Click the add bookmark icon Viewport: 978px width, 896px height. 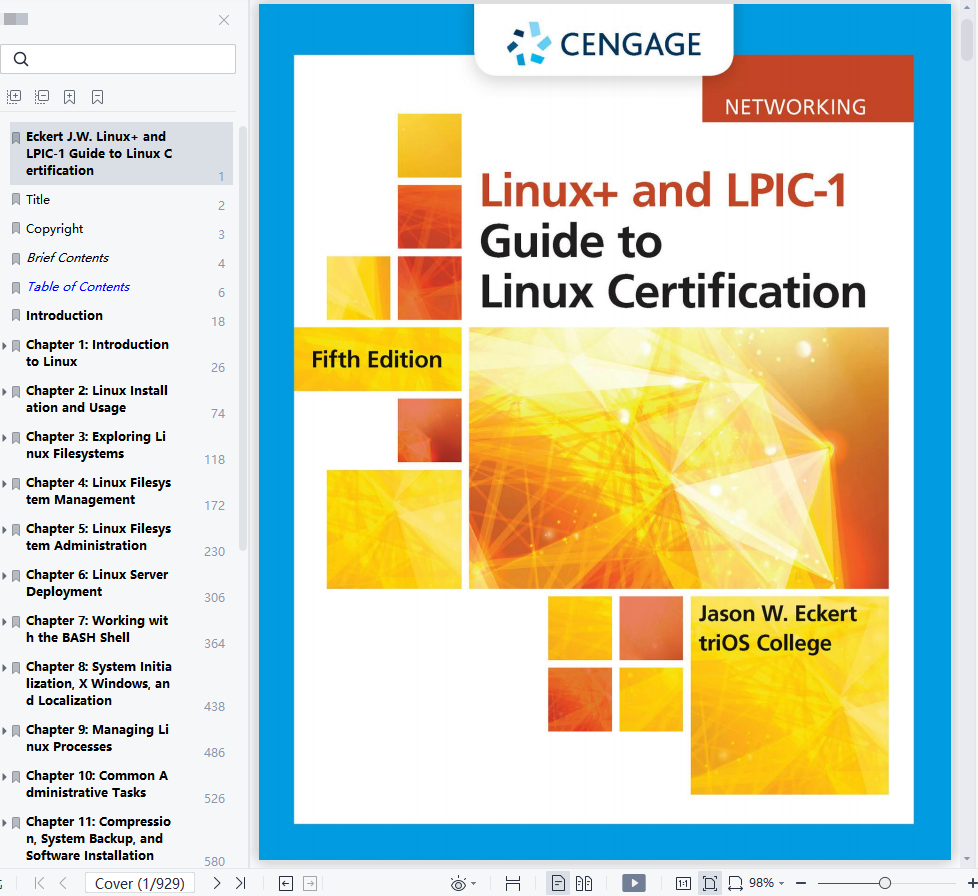coord(69,97)
